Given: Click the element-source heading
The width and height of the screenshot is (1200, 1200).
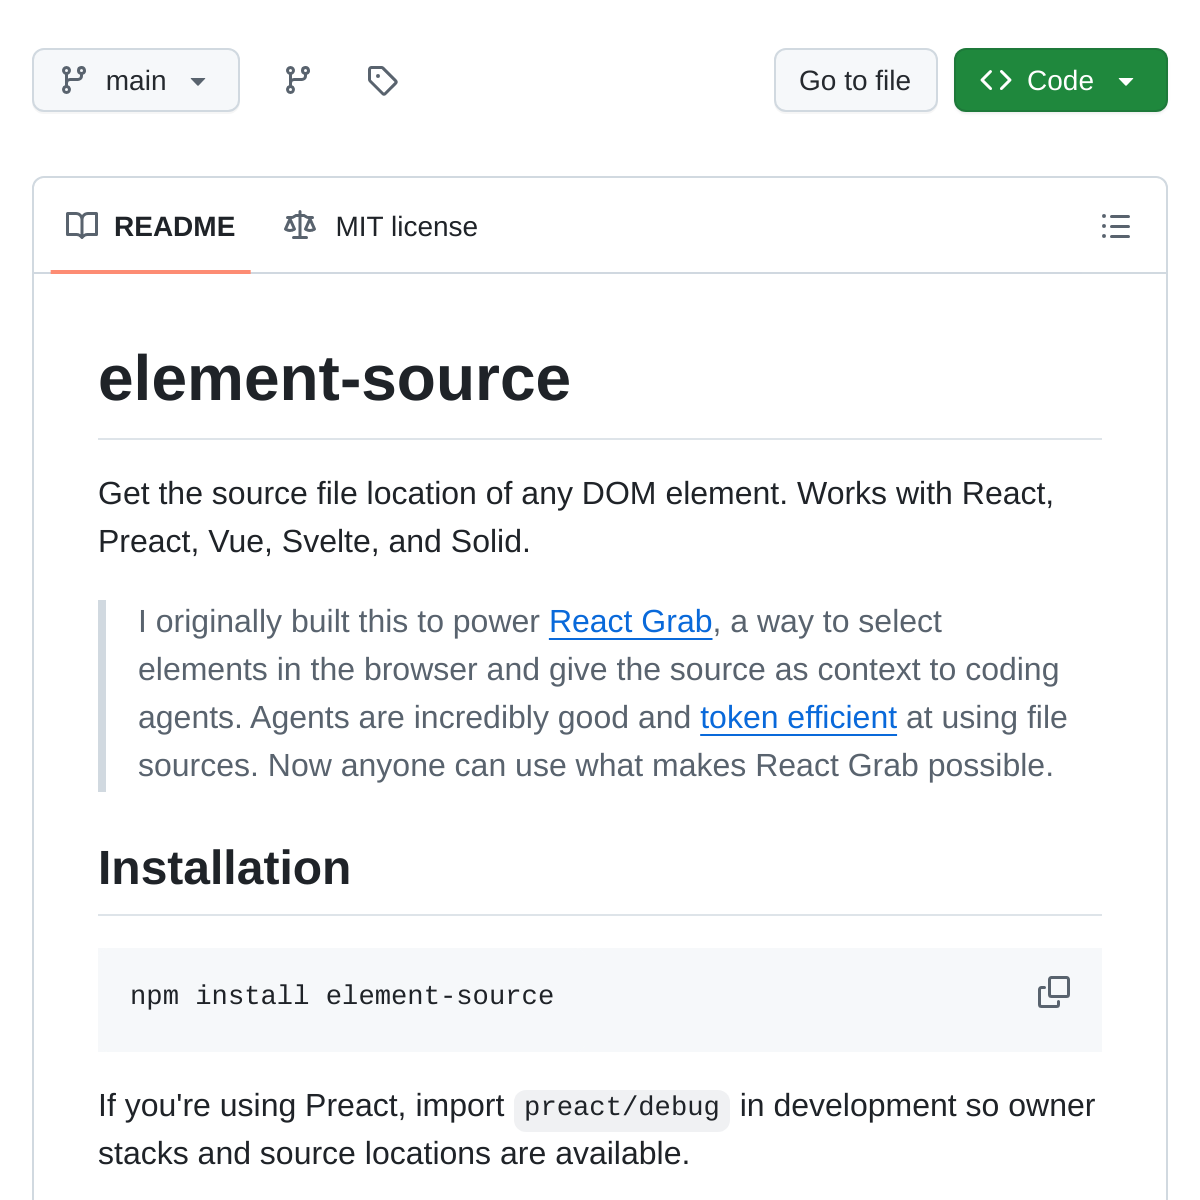Looking at the screenshot, I should click(x=334, y=380).
